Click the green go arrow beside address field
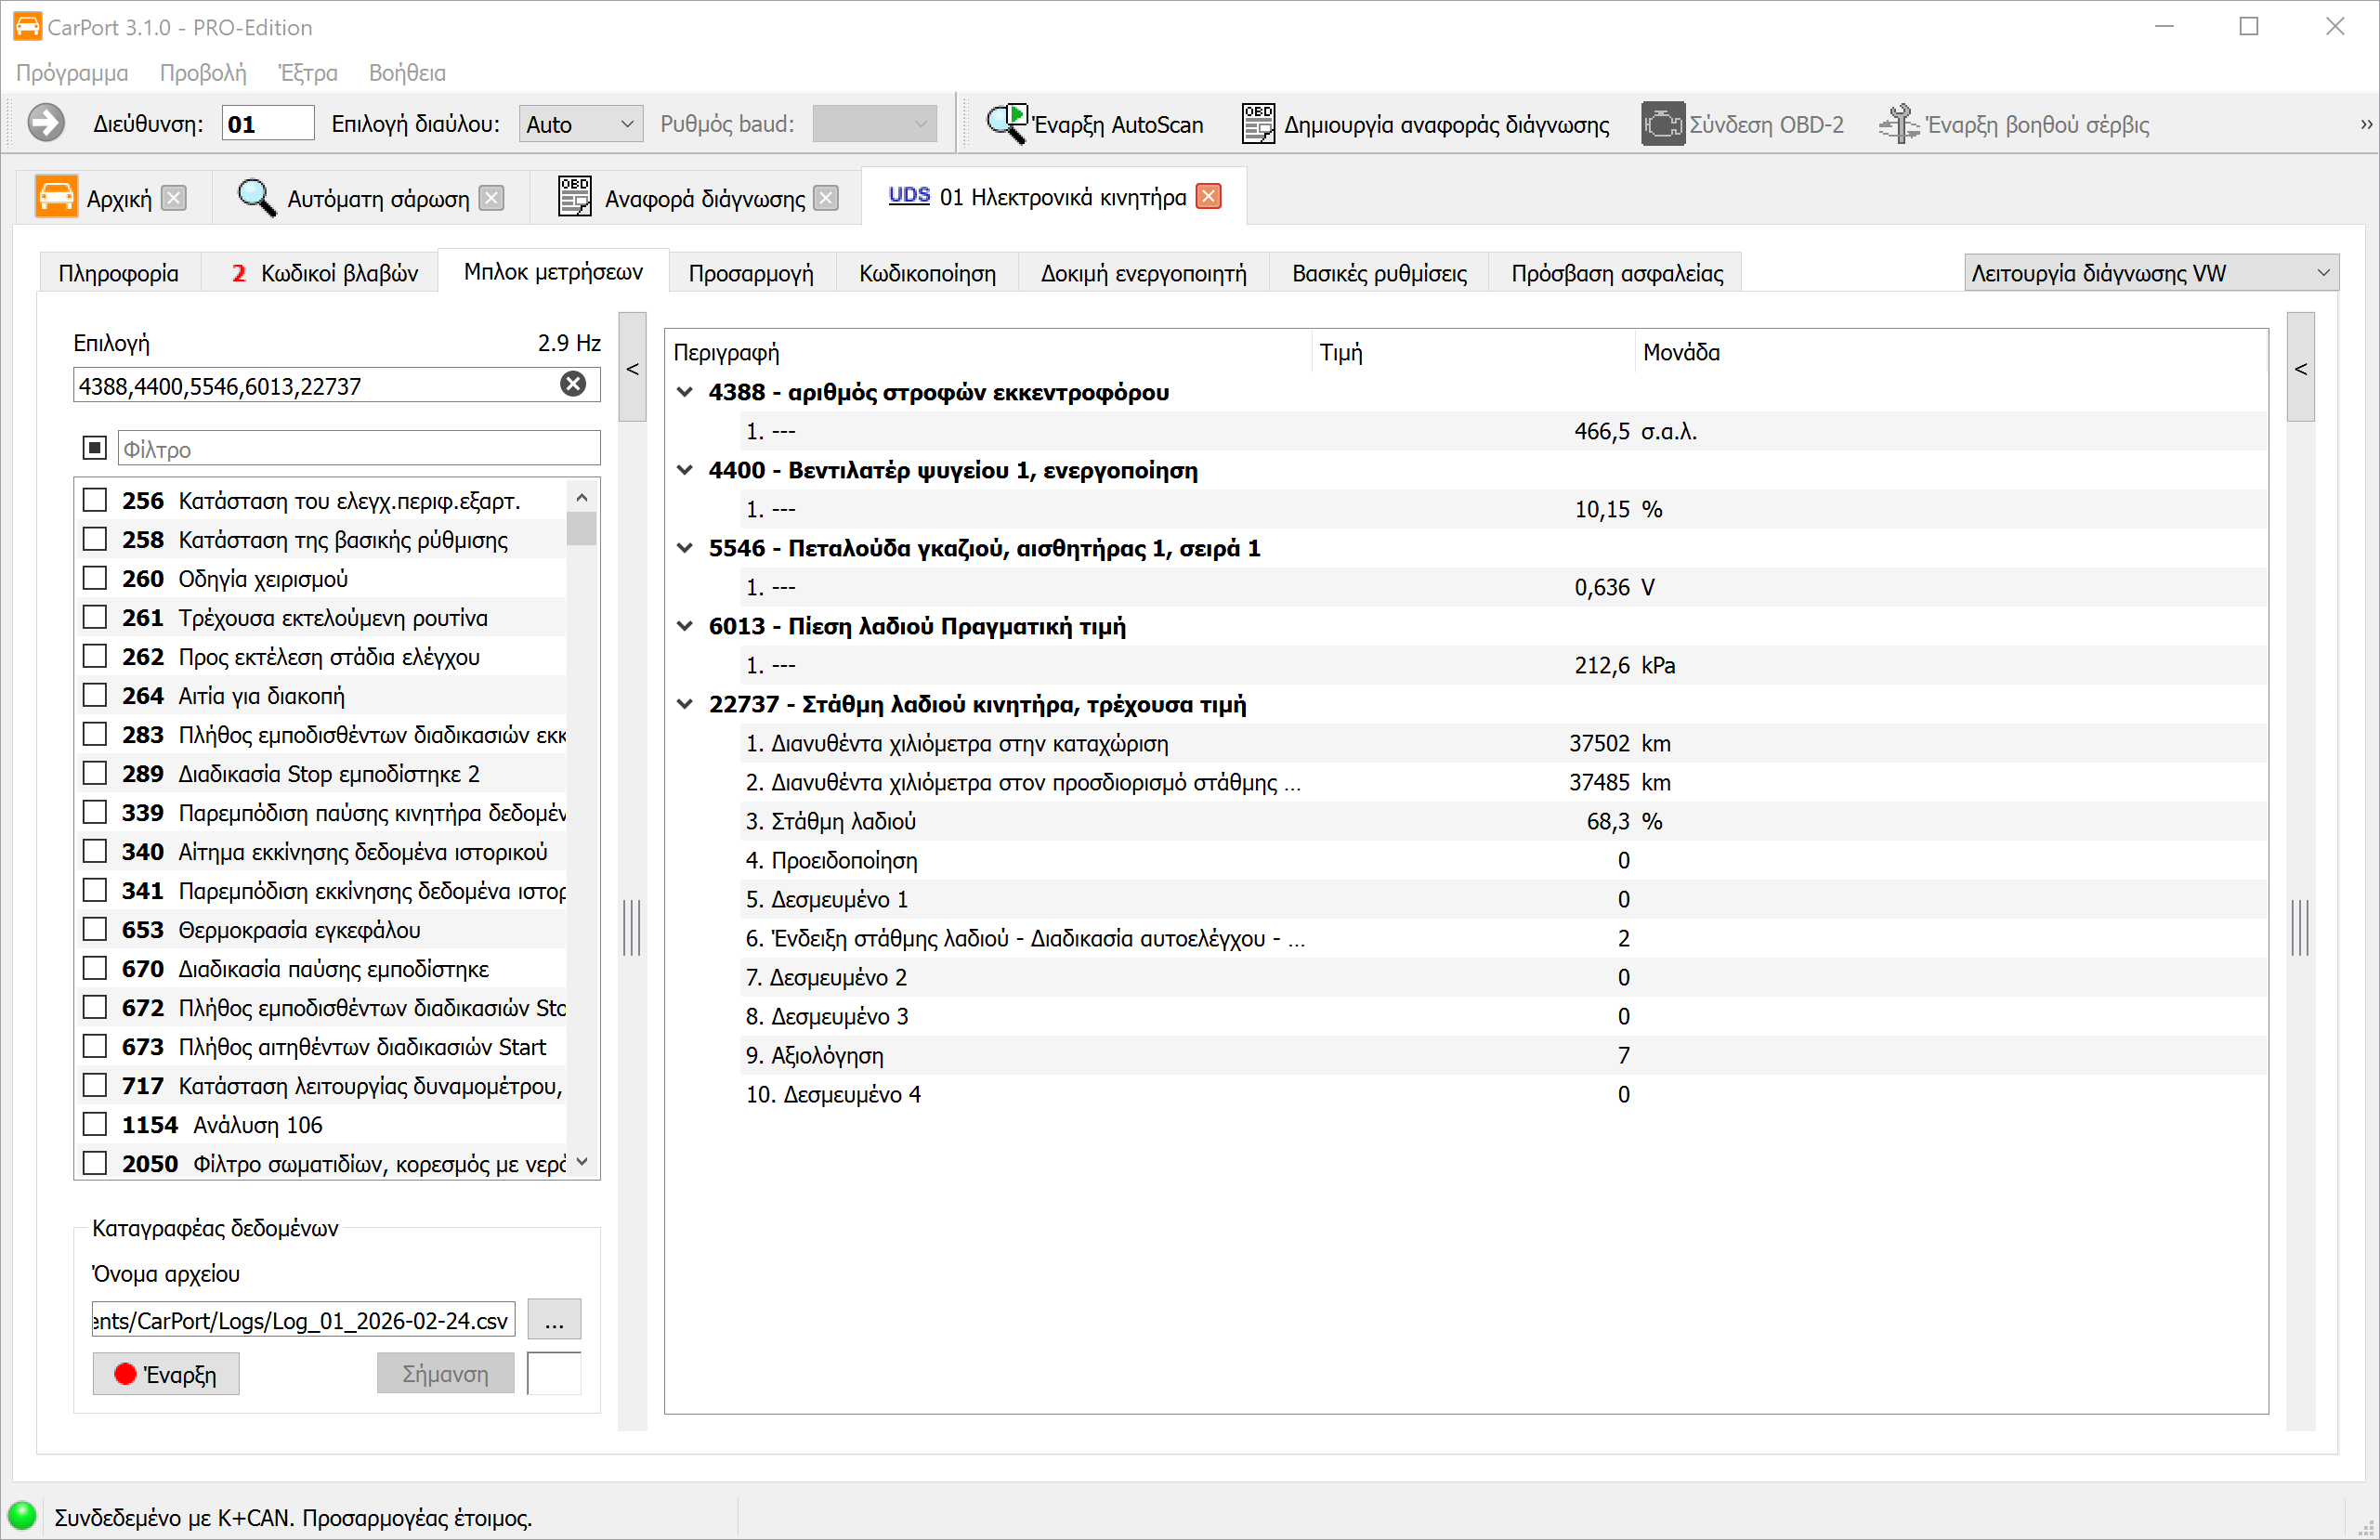Viewport: 2380px width, 1540px height. click(46, 124)
